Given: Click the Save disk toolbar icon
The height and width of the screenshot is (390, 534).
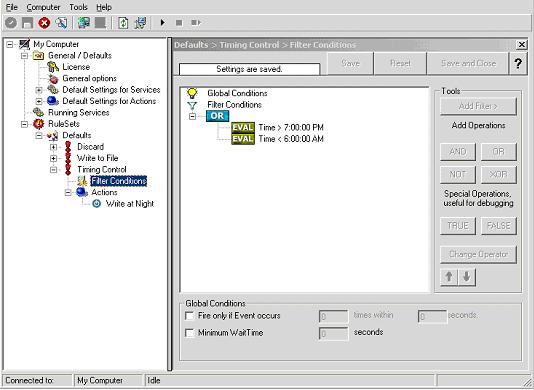Looking at the screenshot, I should click(x=27, y=23).
